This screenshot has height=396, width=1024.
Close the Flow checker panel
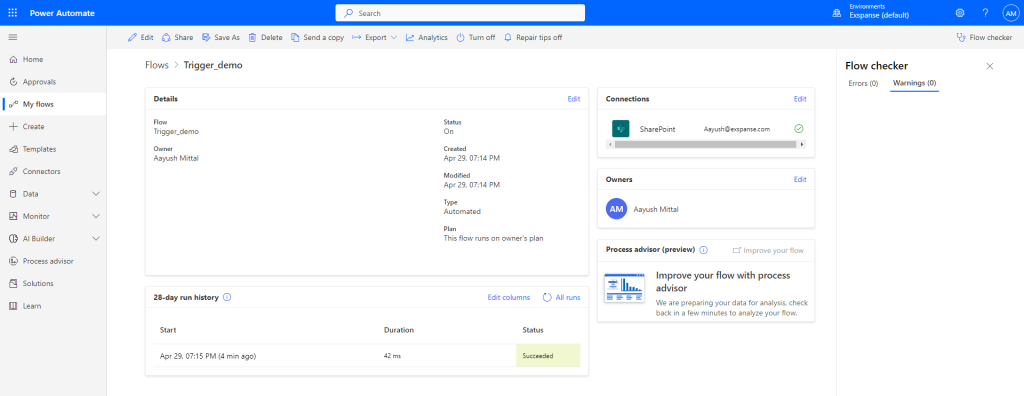coord(989,66)
